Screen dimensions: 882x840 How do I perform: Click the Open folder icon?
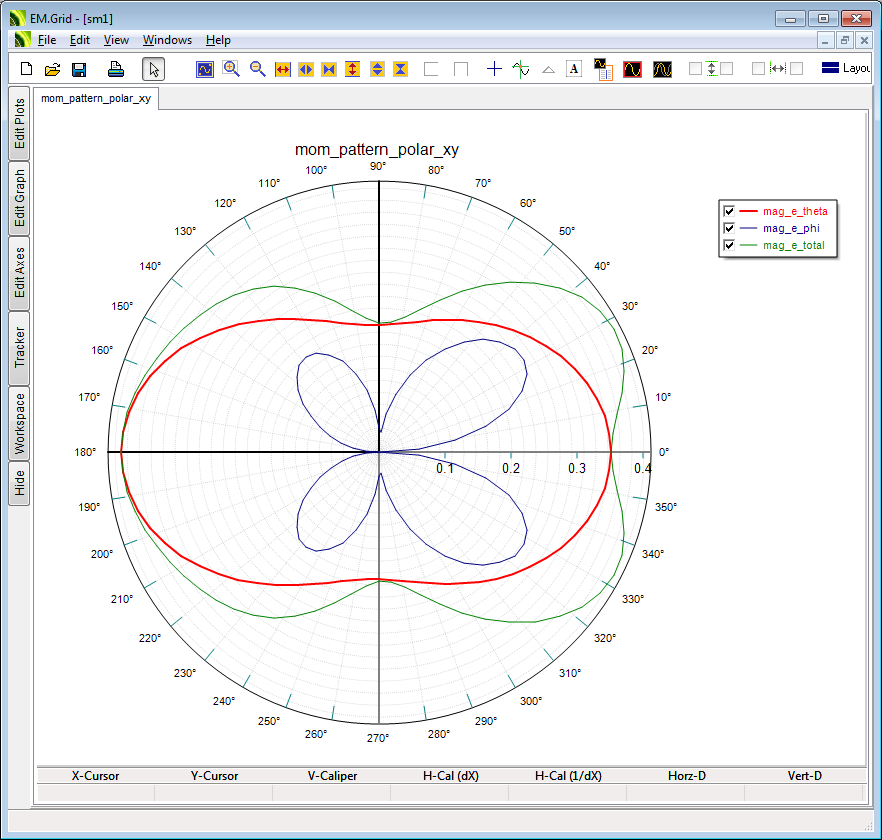(x=53, y=69)
